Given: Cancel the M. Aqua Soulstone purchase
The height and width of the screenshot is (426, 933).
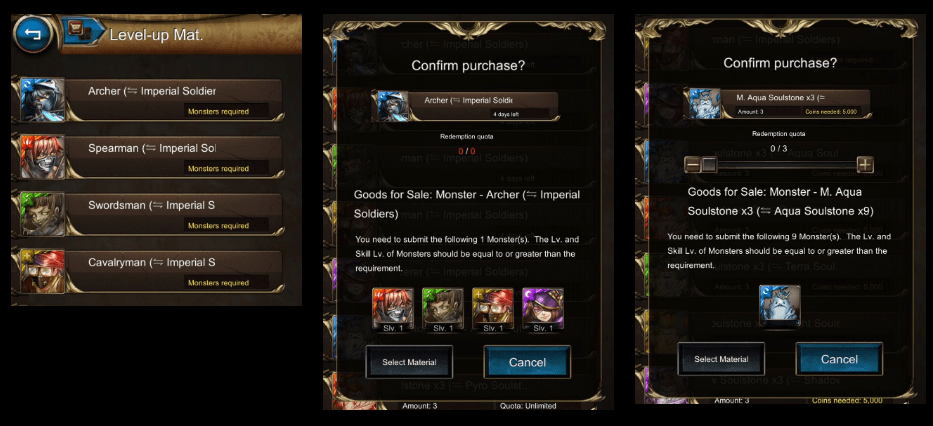Looking at the screenshot, I should (x=839, y=359).
